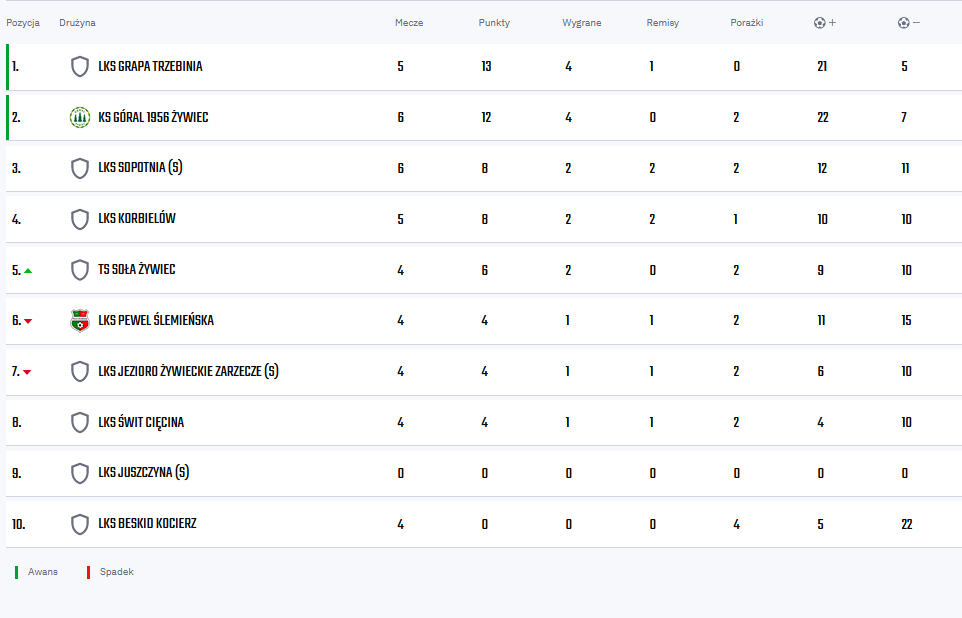
Task: Click shield icon beside TS Soła Żywiec
Action: tap(80, 270)
